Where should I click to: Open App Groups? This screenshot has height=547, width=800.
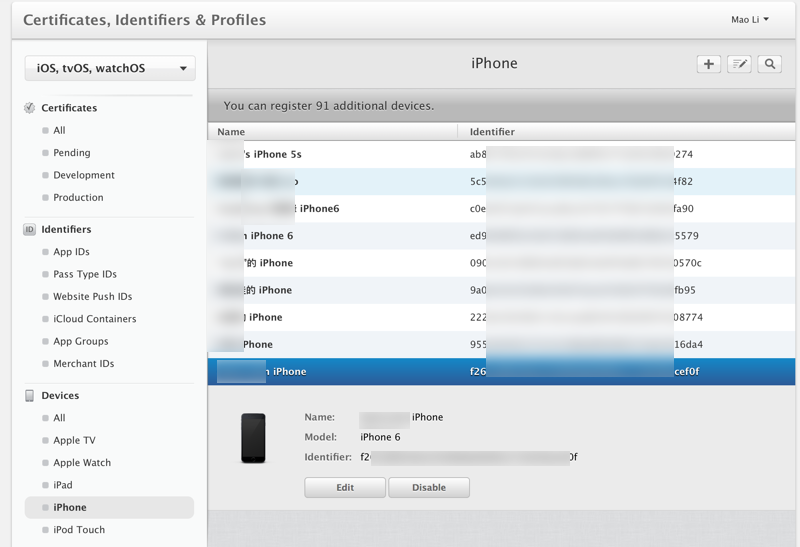81,341
